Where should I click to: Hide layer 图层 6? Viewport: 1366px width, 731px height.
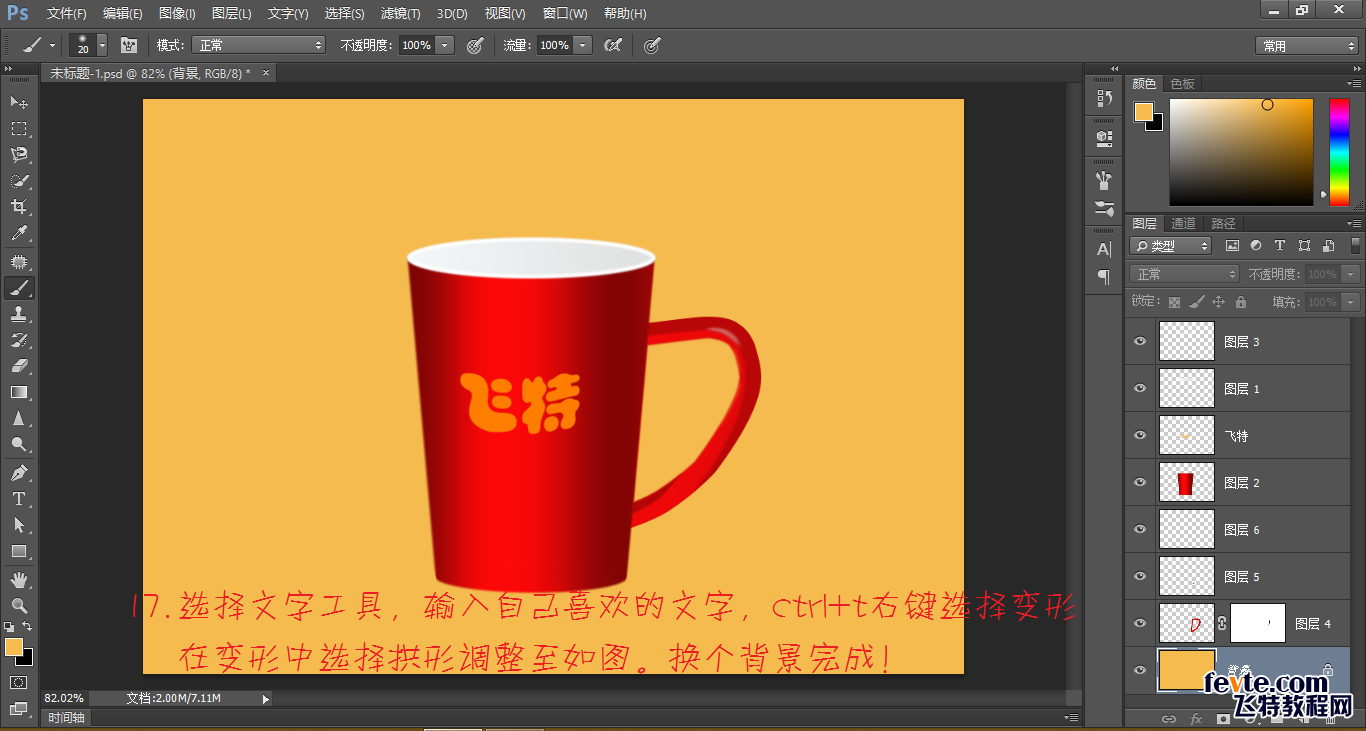(1140, 529)
